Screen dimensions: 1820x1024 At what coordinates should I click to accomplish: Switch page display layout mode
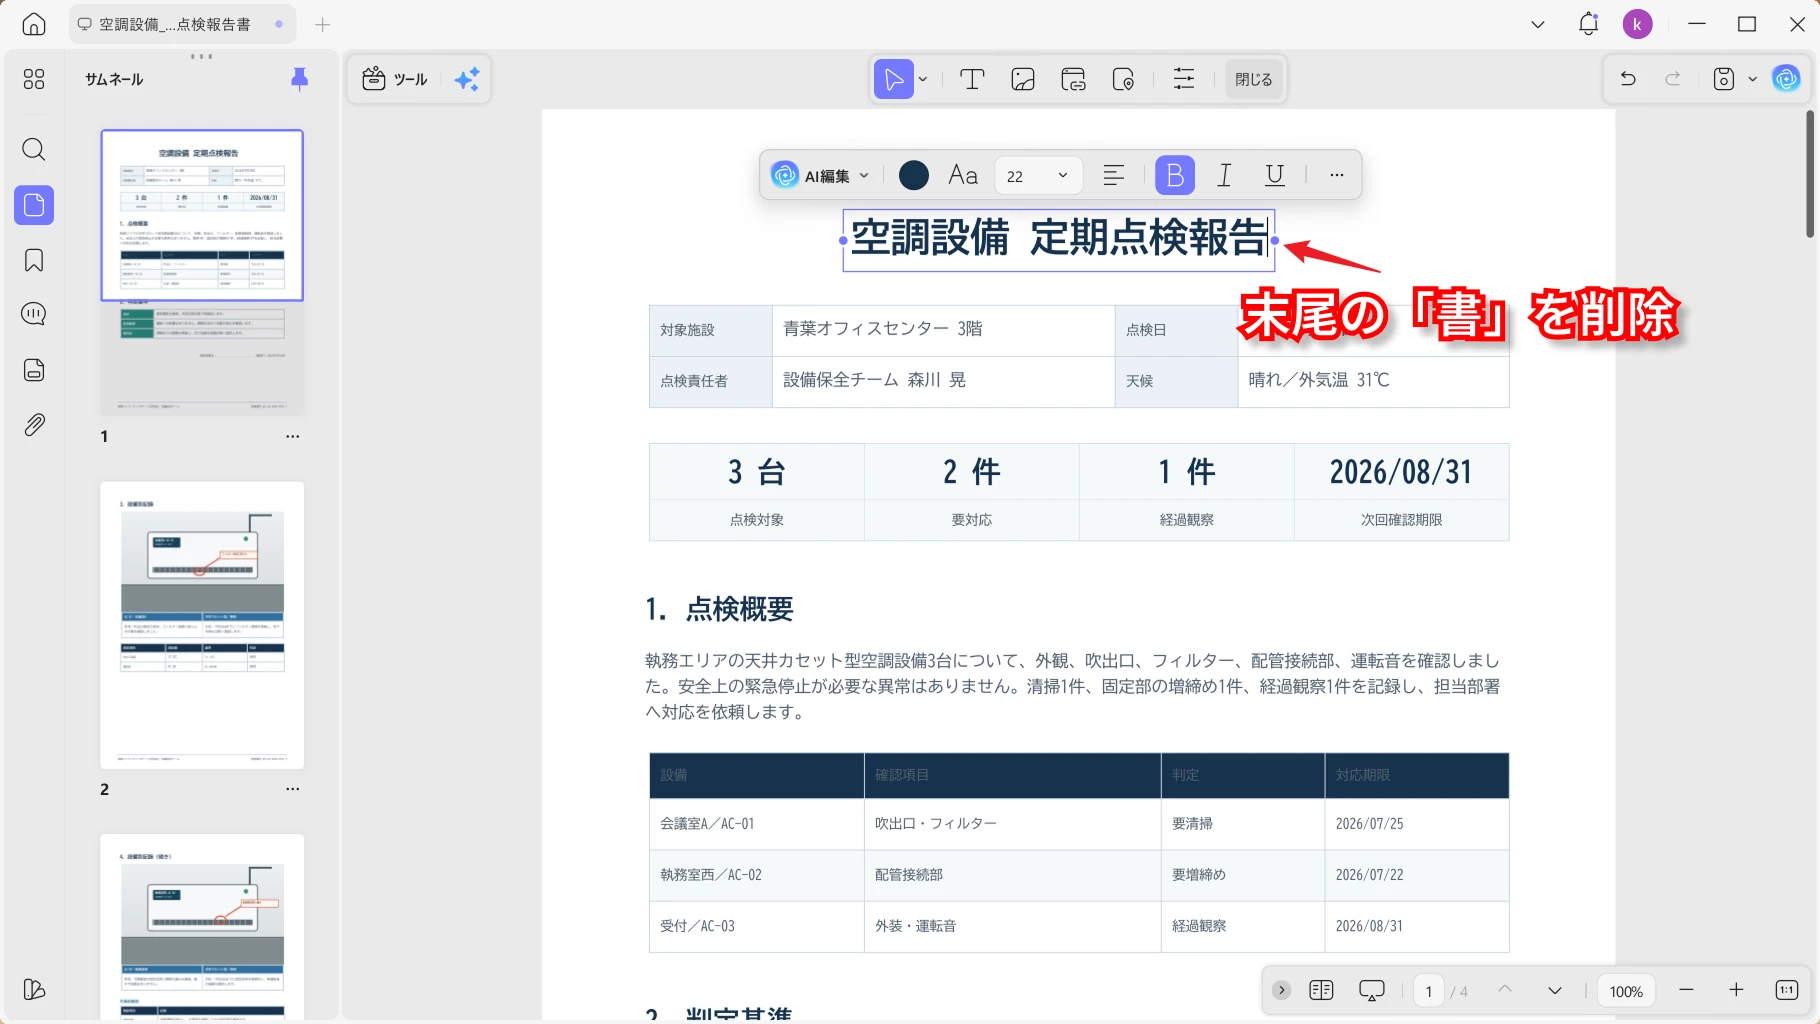[1321, 990]
